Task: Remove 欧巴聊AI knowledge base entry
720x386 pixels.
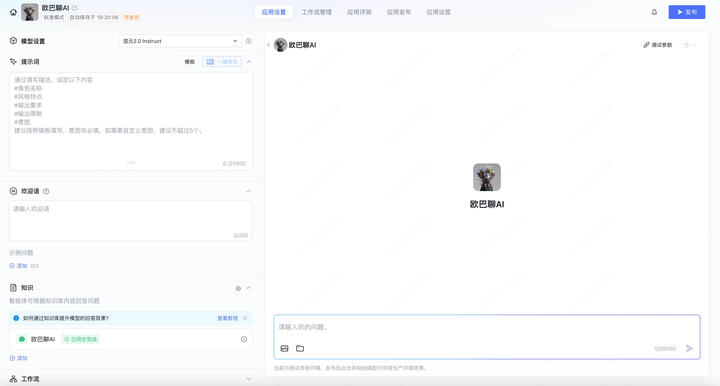Action: tap(244, 339)
